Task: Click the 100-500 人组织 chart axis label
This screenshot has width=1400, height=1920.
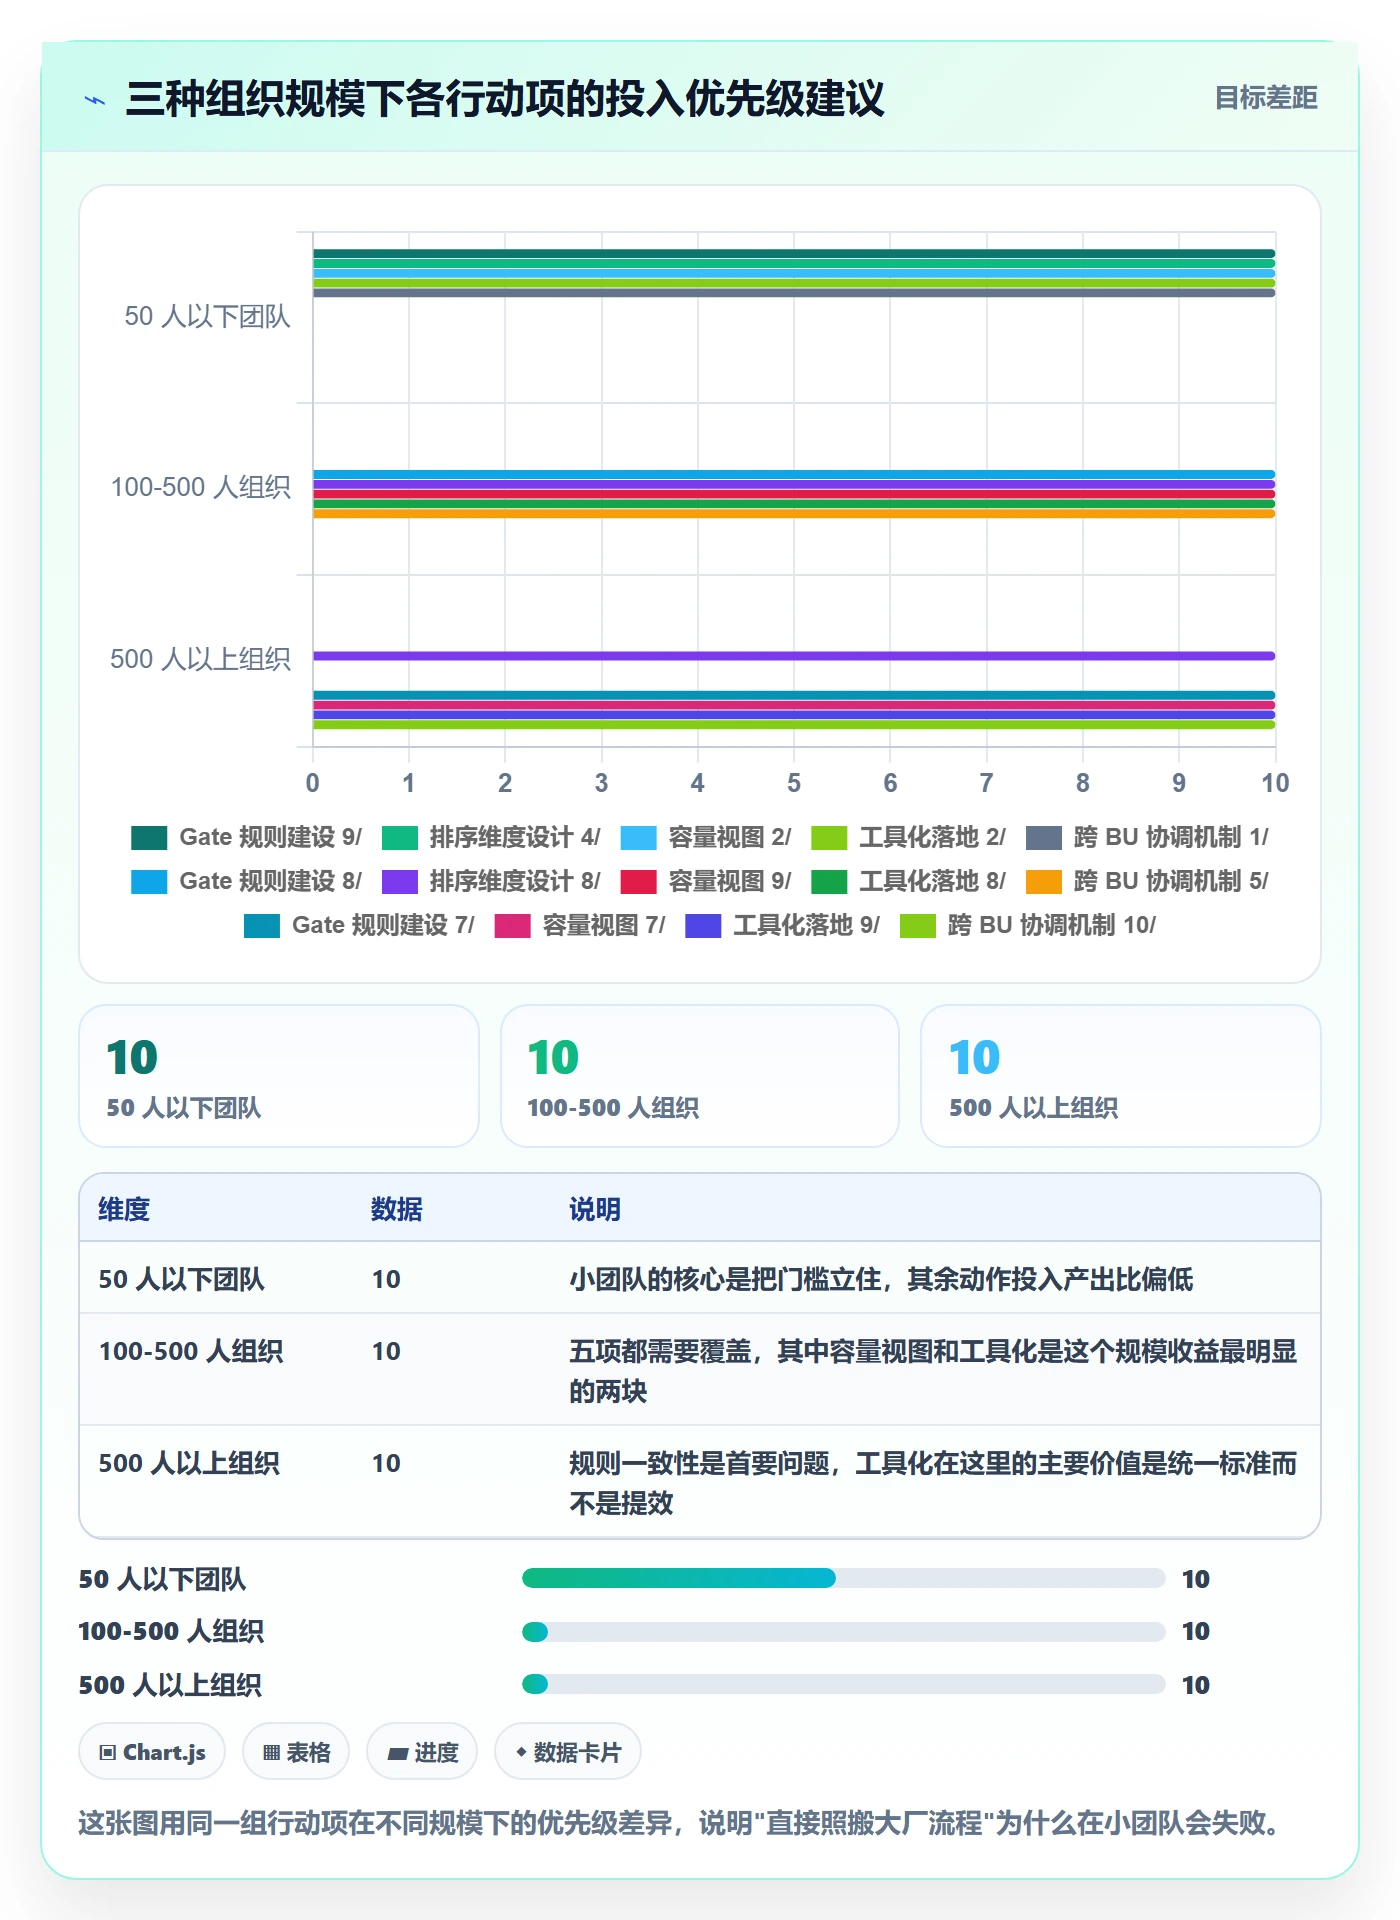Action: click(x=200, y=488)
